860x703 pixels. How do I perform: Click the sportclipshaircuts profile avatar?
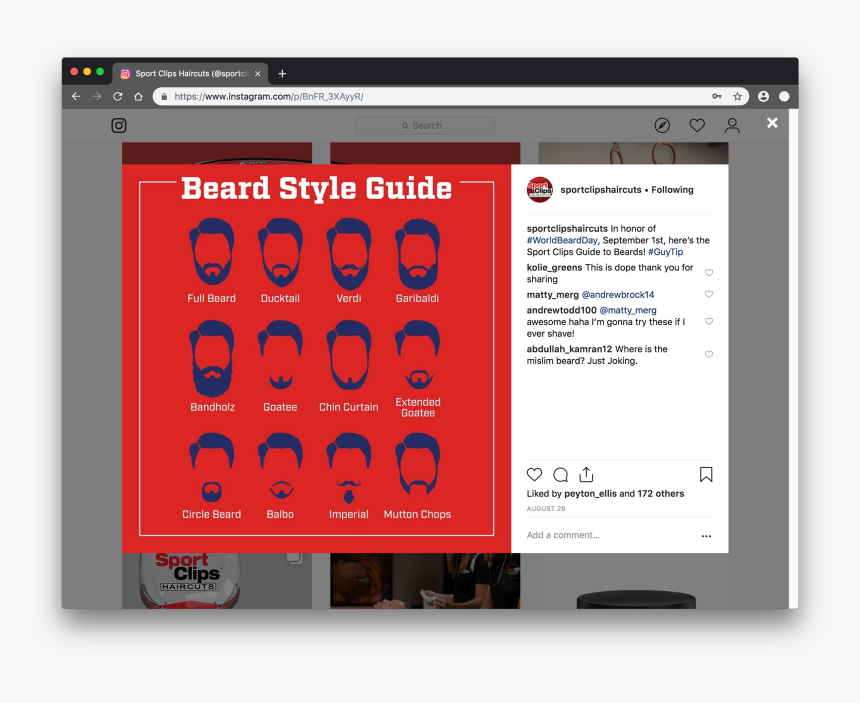(x=540, y=190)
